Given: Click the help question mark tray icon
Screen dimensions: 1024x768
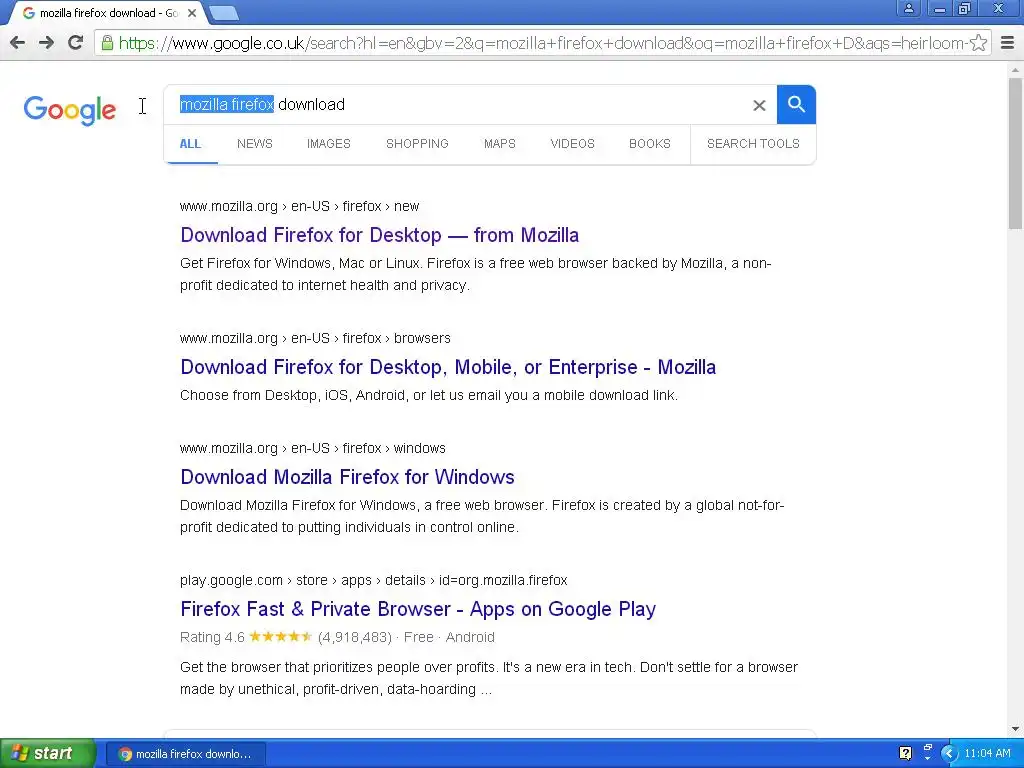Looking at the screenshot, I should (x=905, y=754).
